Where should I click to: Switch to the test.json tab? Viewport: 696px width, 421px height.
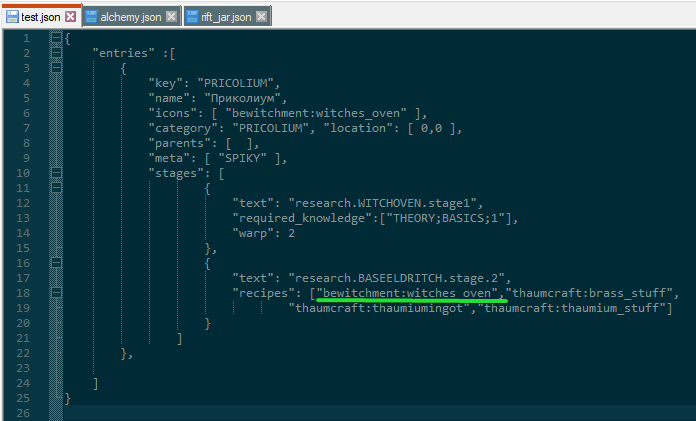[x=41, y=17]
